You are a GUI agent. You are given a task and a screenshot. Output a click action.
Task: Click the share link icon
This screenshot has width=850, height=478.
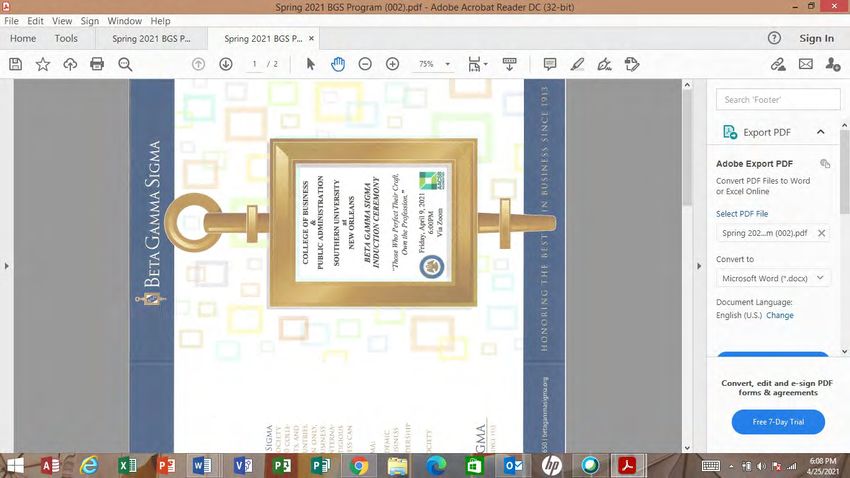click(778, 64)
